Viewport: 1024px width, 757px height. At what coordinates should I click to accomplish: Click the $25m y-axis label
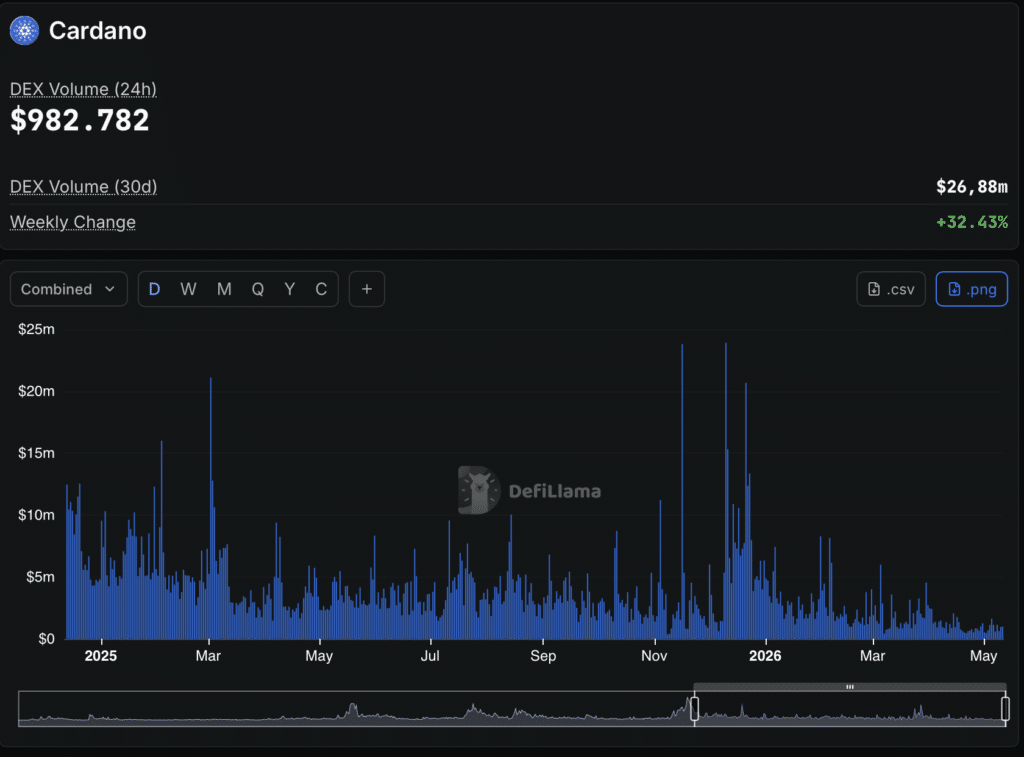pyautogui.click(x=37, y=329)
